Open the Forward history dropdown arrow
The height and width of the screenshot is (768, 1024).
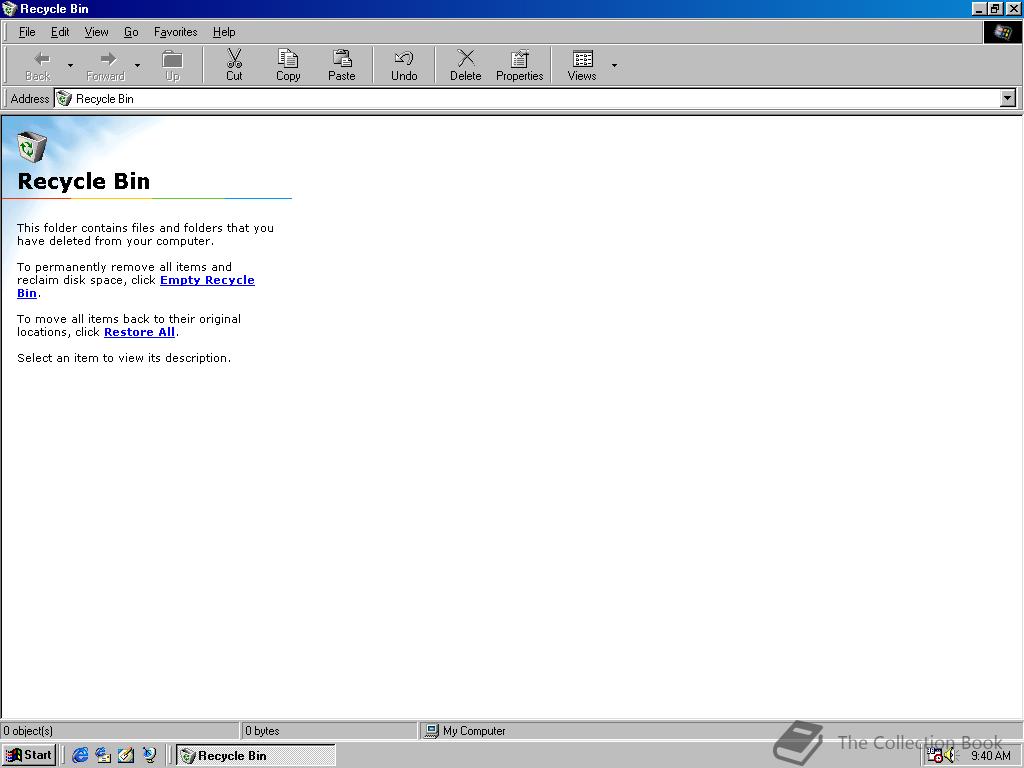(137, 65)
